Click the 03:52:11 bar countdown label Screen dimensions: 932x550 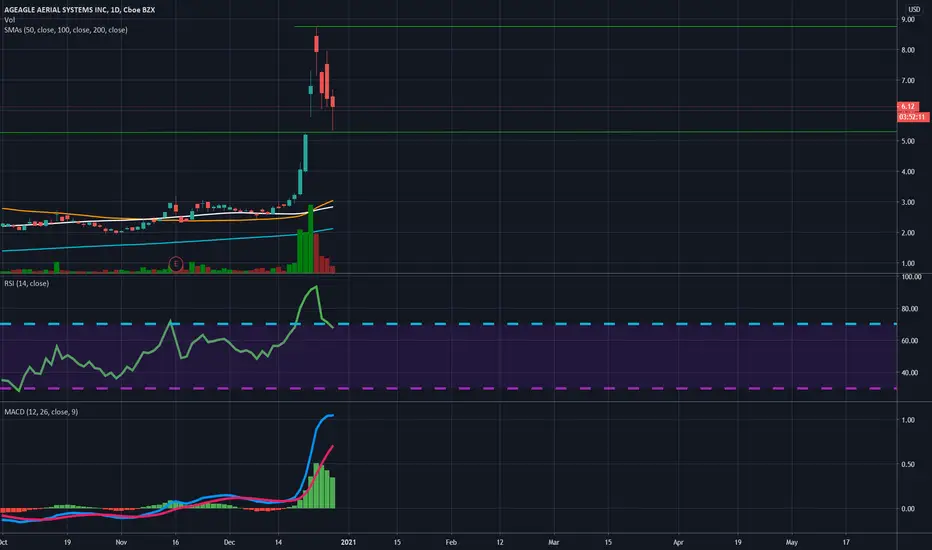tap(912, 117)
